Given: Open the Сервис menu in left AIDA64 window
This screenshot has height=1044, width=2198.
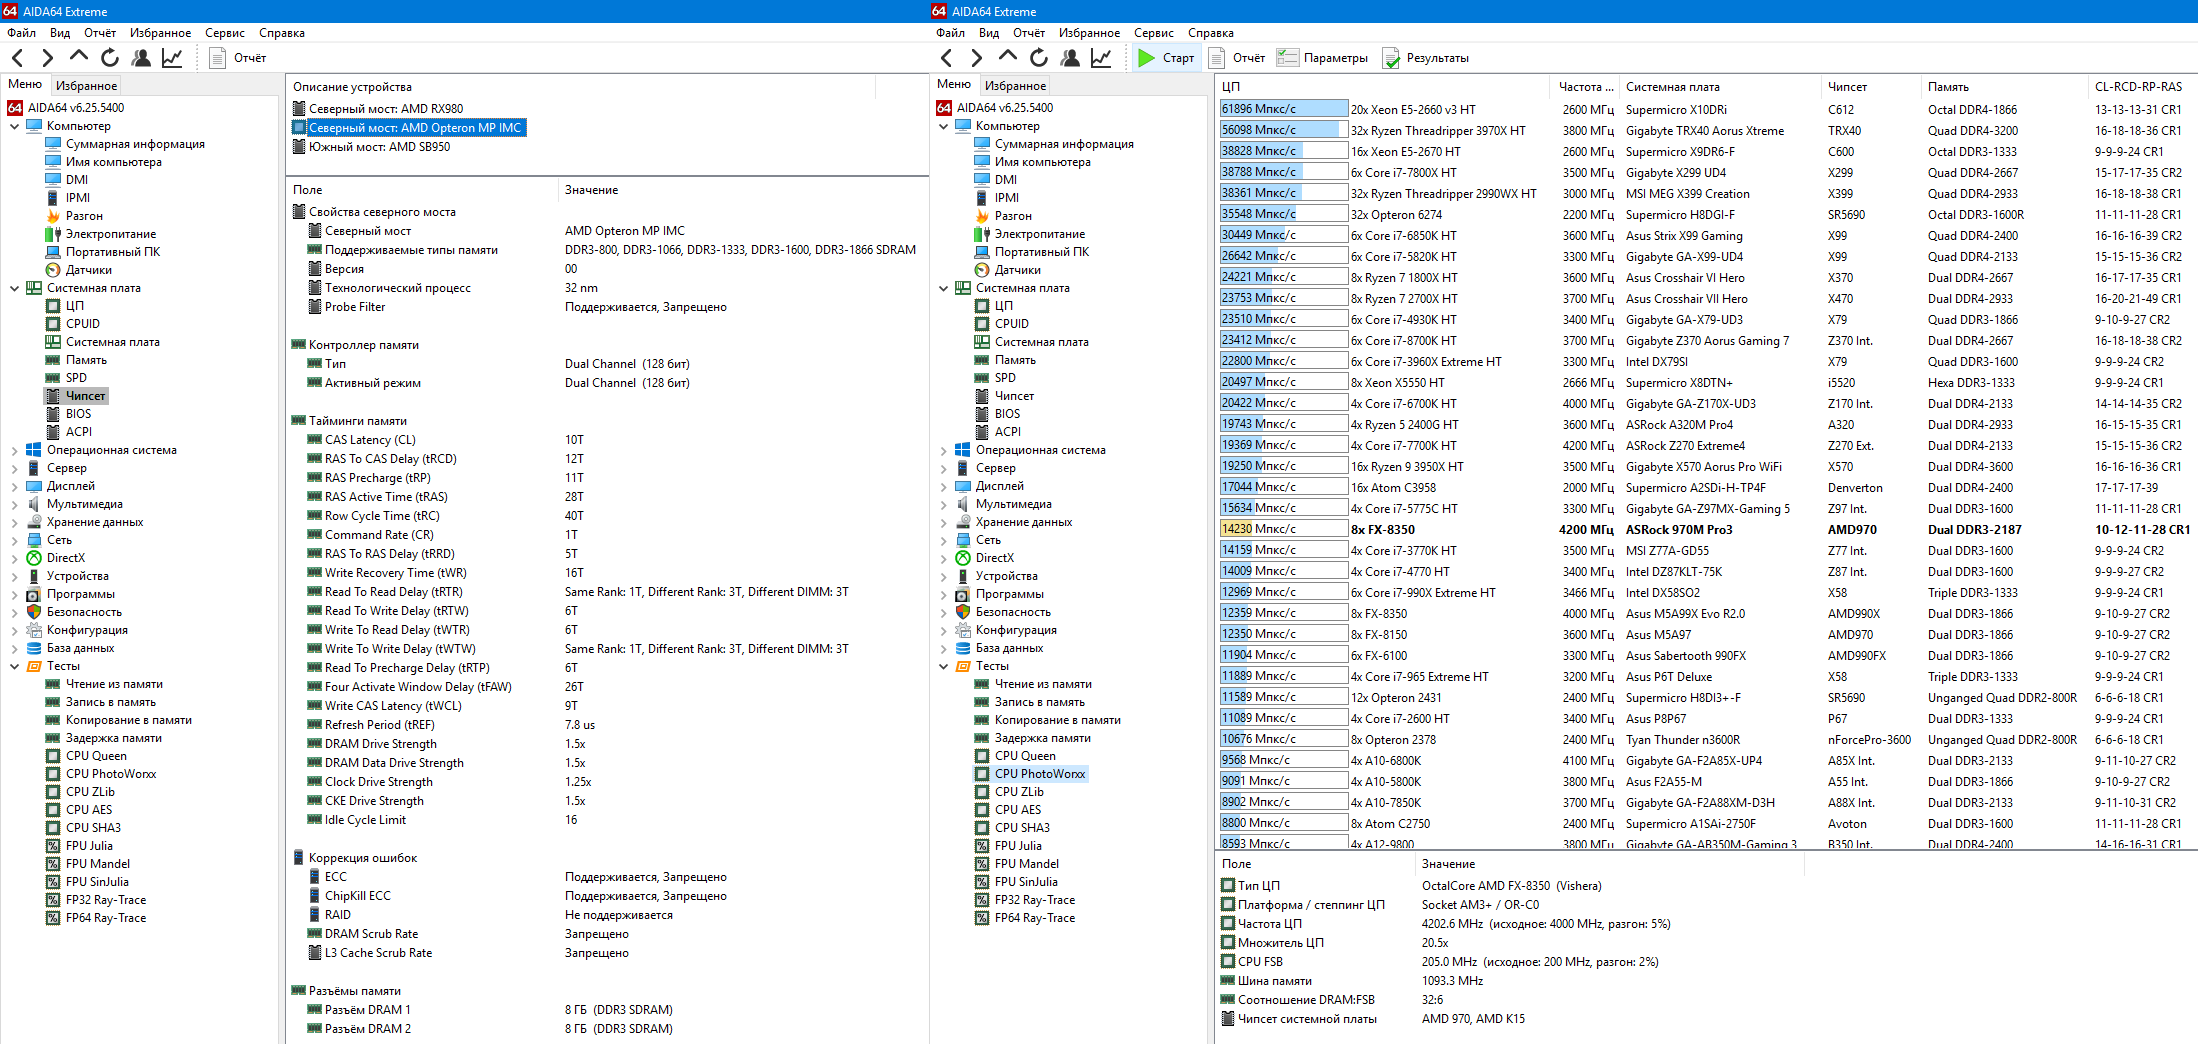Looking at the screenshot, I should [x=225, y=33].
